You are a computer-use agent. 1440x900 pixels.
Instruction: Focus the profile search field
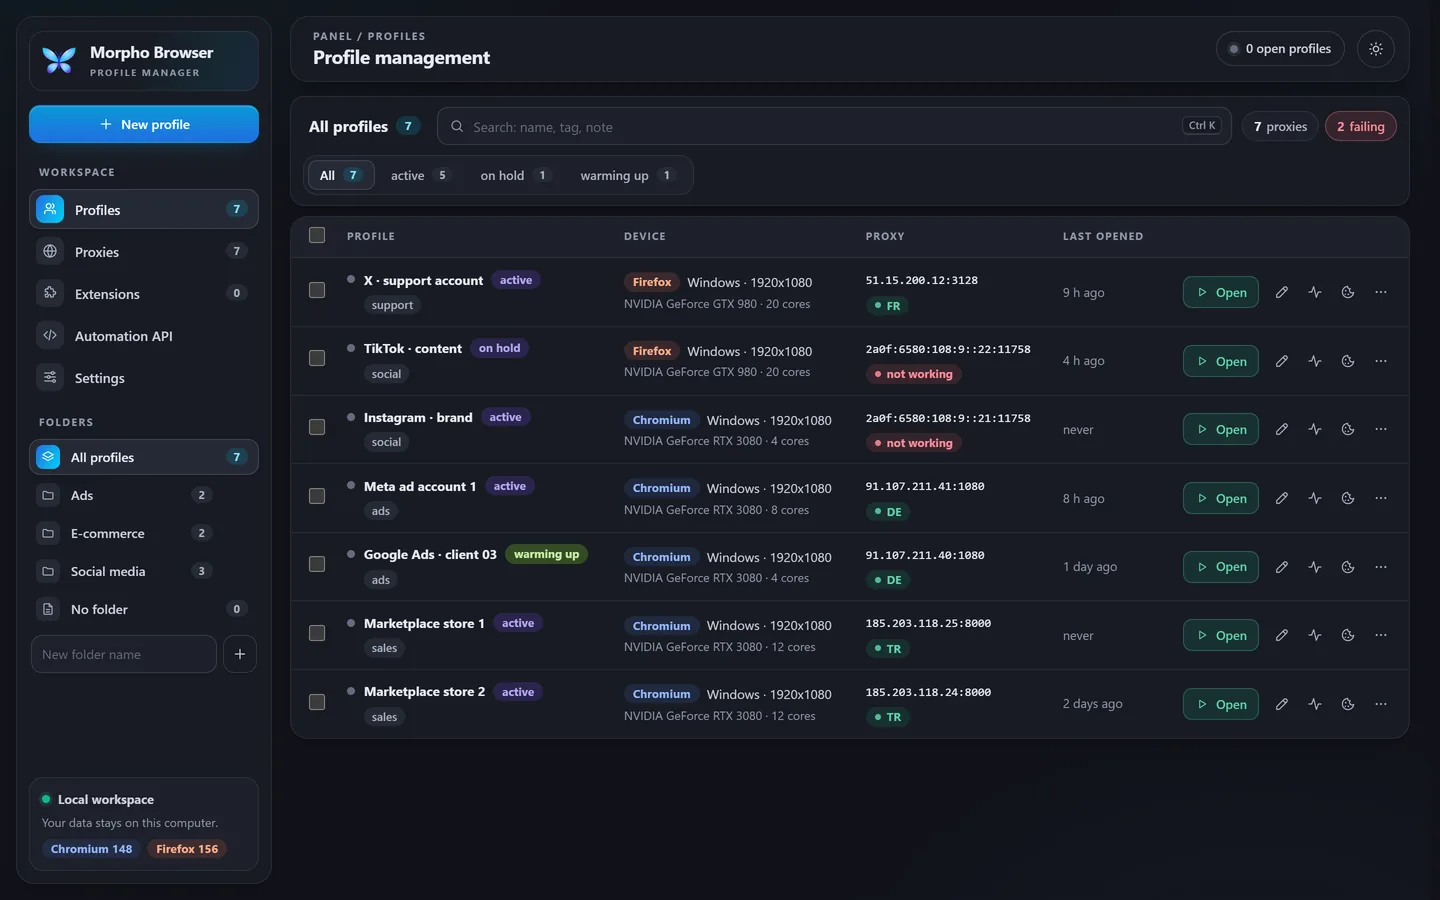[x=834, y=126]
